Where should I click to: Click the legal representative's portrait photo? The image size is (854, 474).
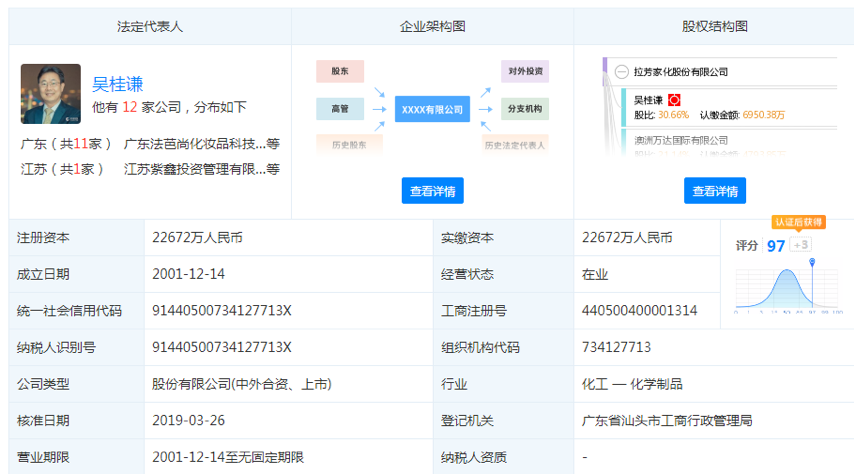pos(50,94)
